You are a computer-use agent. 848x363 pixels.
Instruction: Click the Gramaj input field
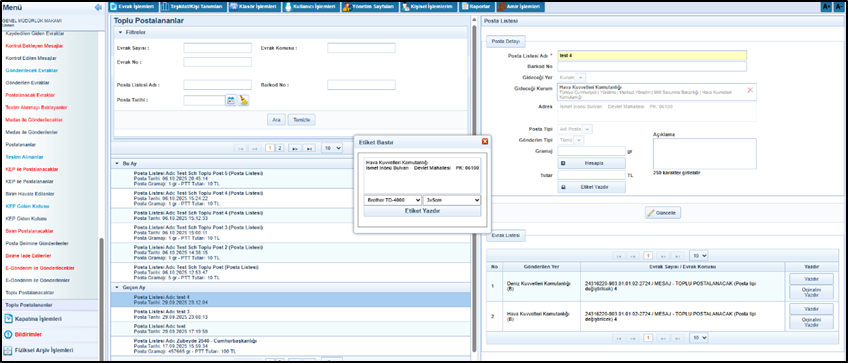pos(592,151)
